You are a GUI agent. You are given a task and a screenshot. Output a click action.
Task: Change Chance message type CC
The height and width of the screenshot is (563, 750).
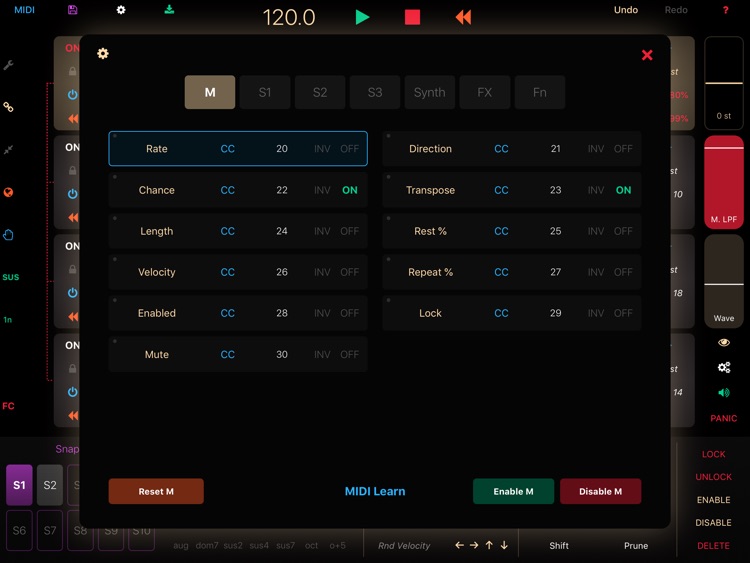coord(228,190)
